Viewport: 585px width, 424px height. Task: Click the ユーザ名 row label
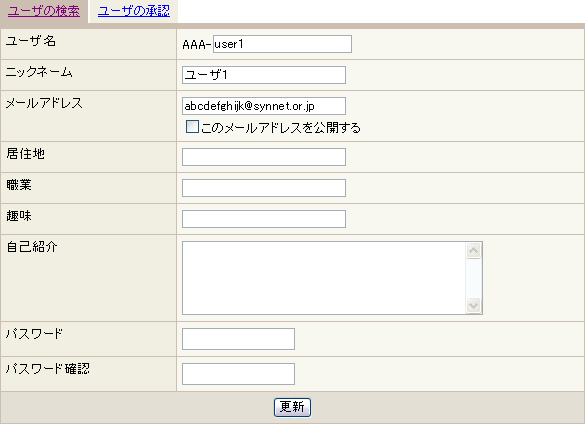click(x=31, y=41)
